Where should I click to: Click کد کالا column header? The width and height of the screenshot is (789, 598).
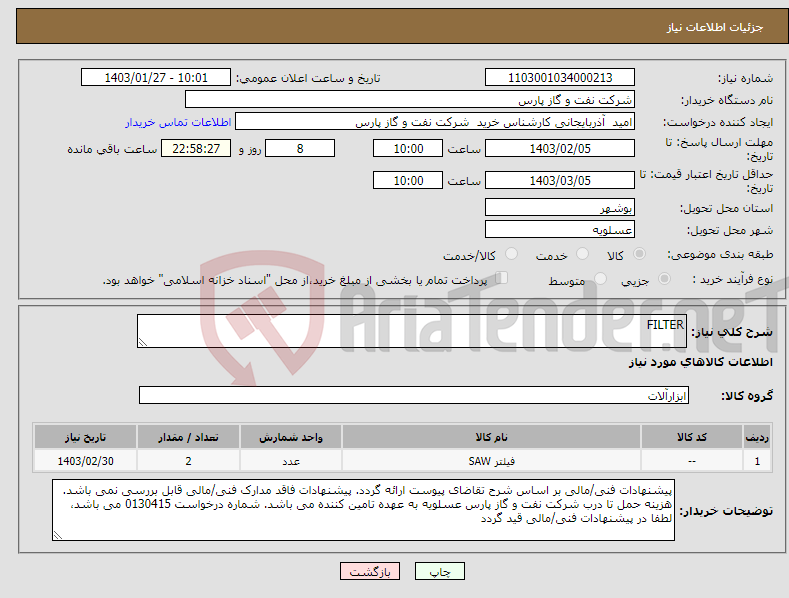click(x=692, y=437)
